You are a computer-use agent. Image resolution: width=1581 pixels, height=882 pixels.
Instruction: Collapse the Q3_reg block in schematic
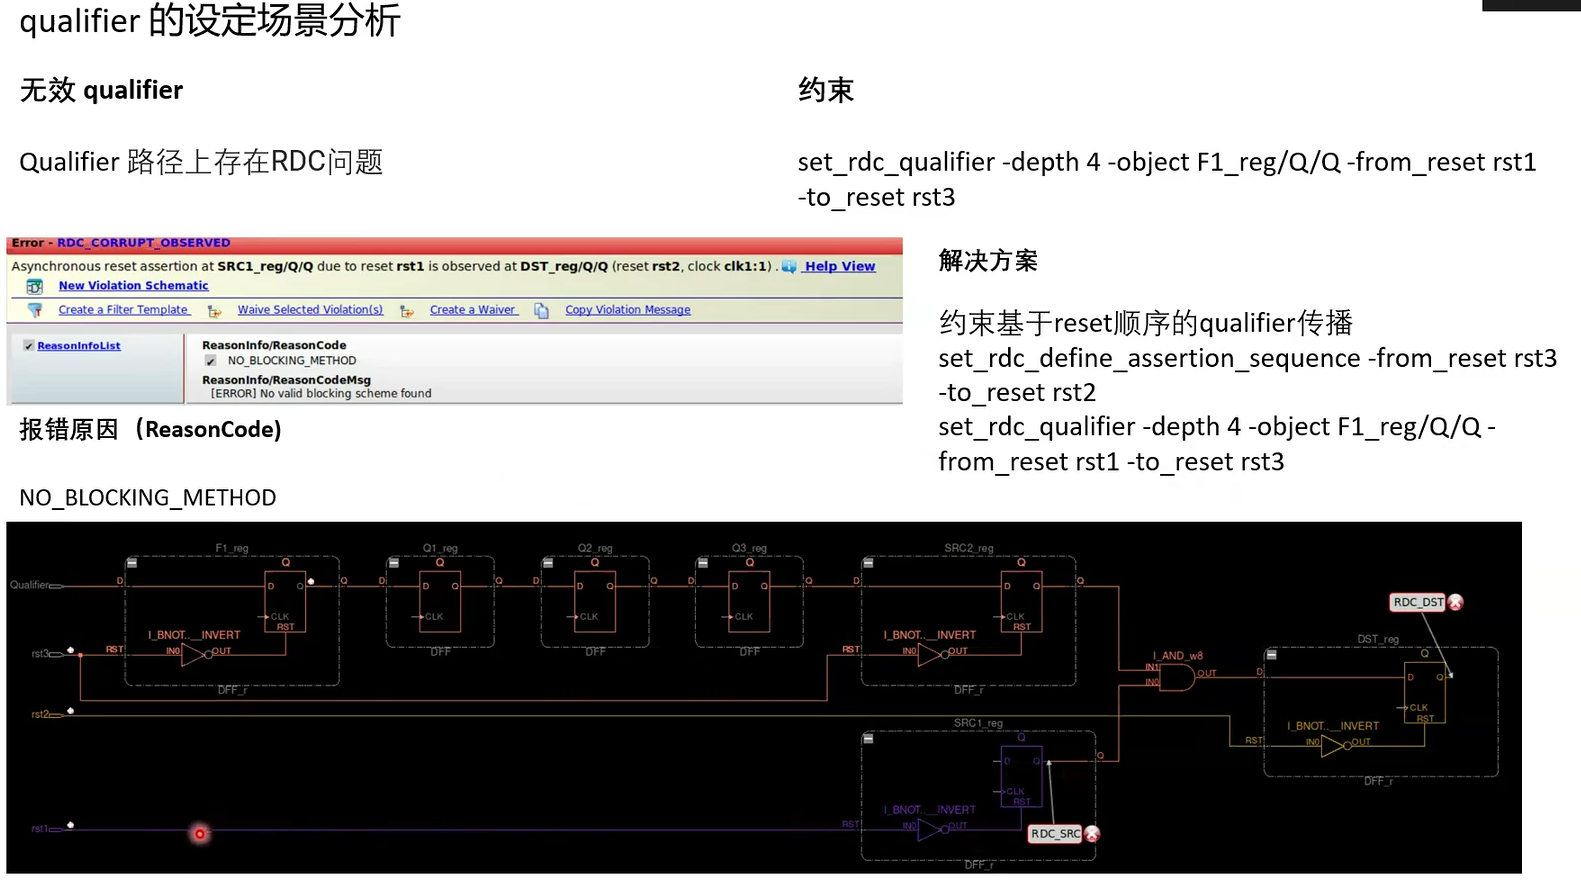point(702,563)
